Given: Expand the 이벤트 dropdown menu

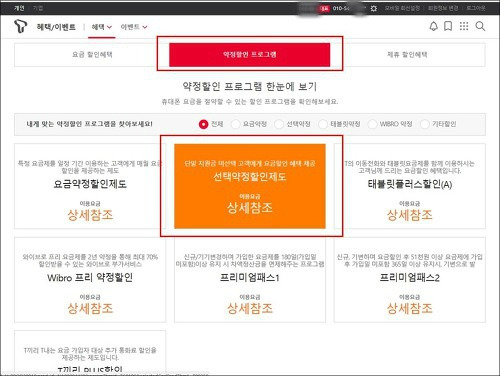Looking at the screenshot, I should (x=134, y=27).
